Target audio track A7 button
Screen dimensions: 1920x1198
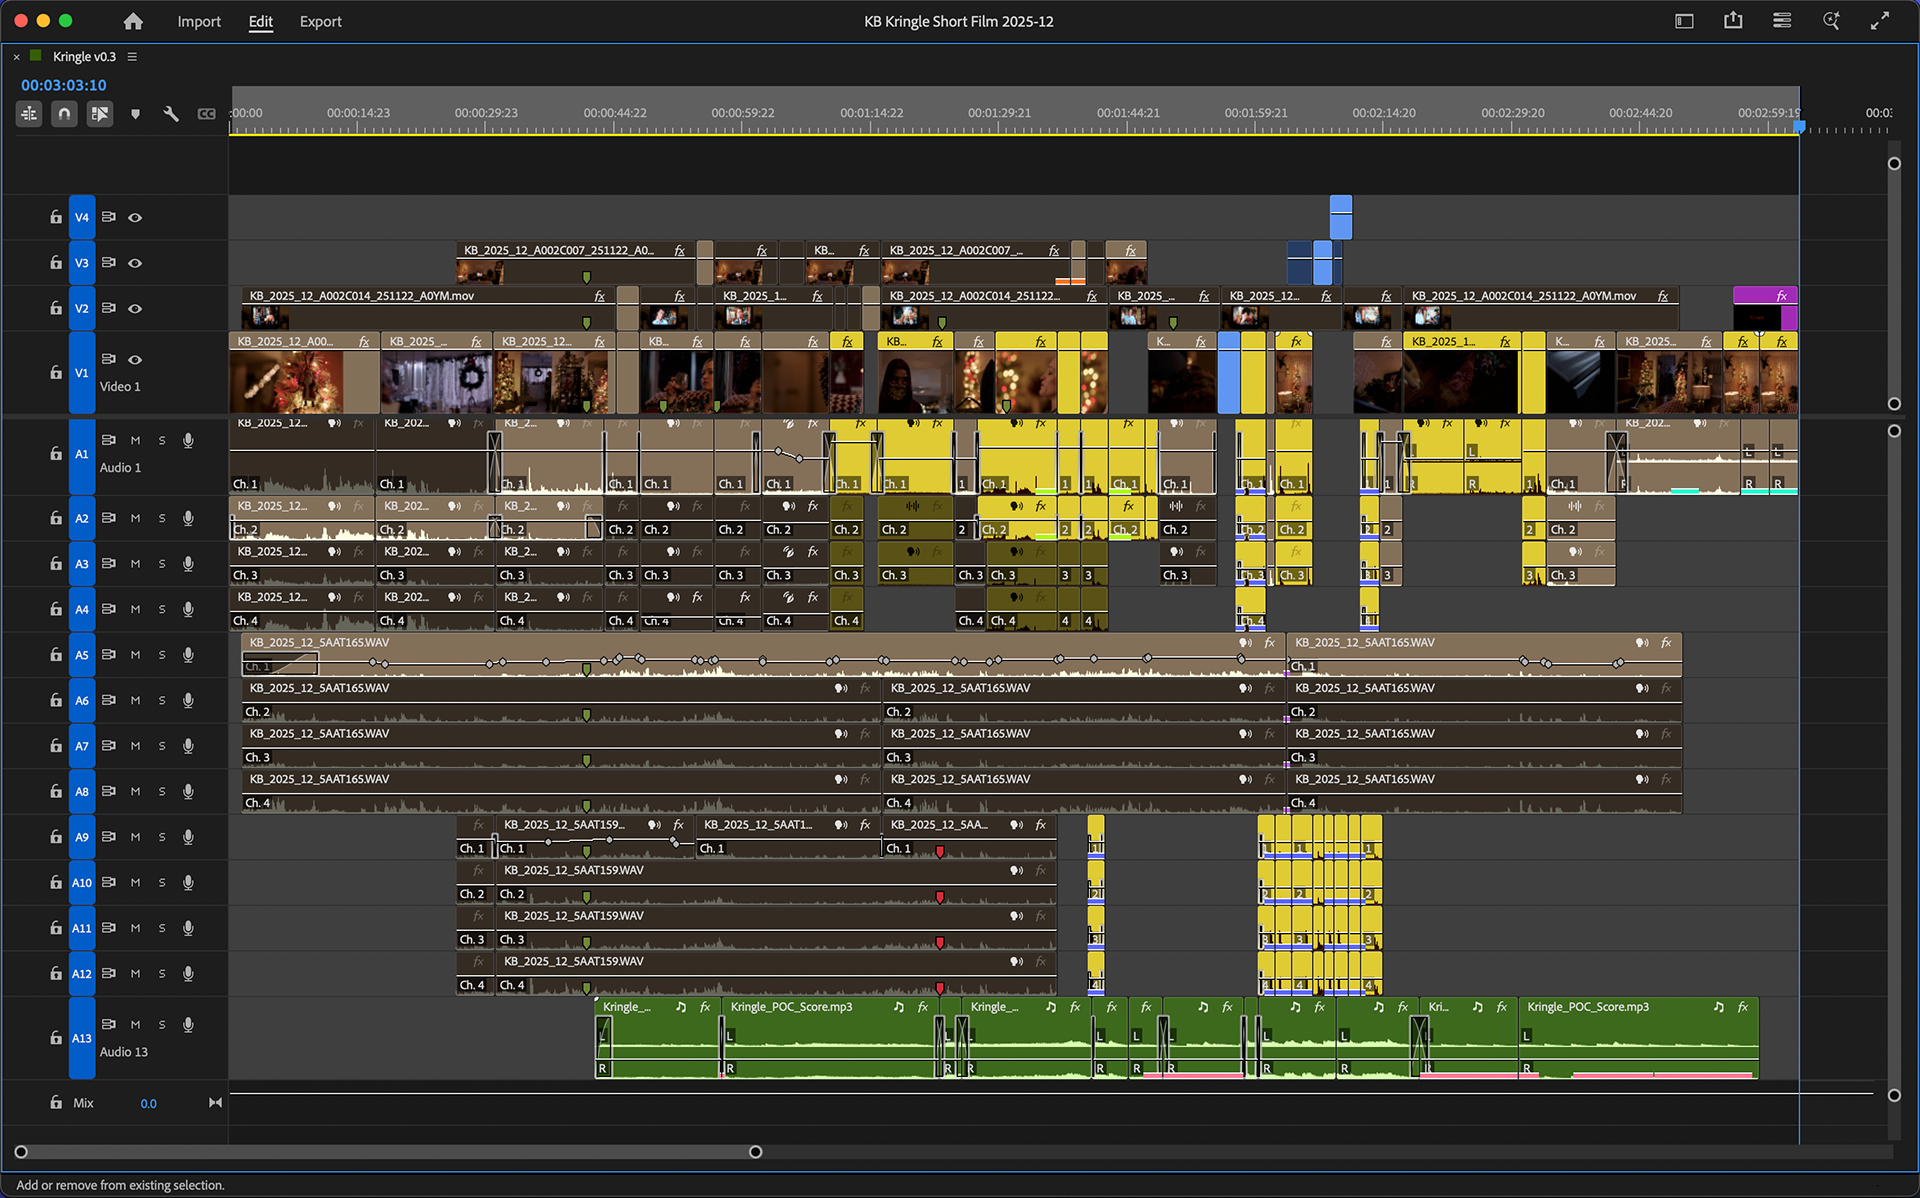tap(82, 746)
